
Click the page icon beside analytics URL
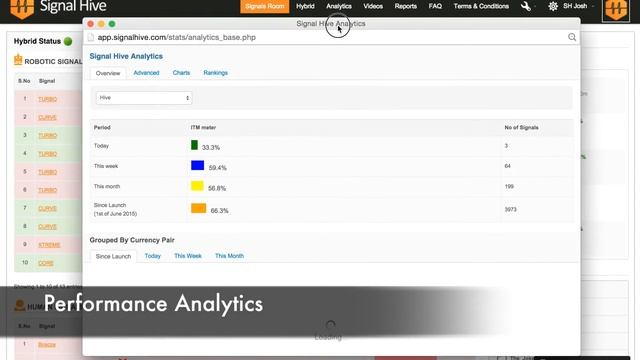[x=91, y=37]
